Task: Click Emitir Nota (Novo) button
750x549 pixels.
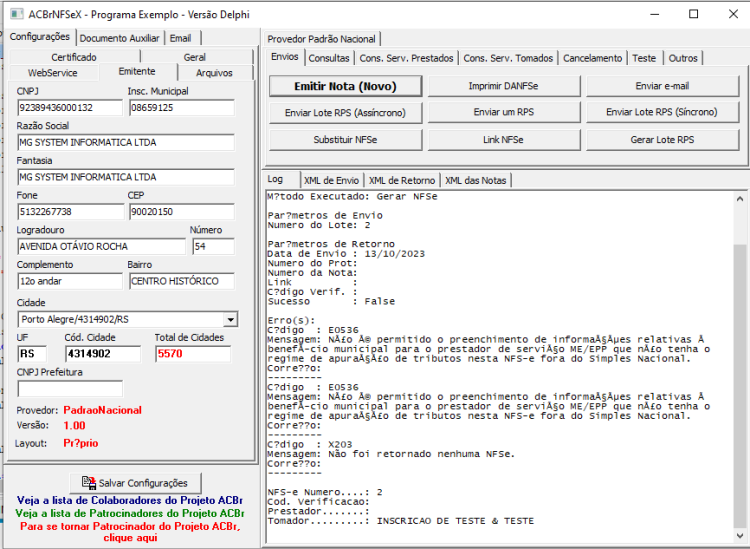Action: [x=345, y=86]
